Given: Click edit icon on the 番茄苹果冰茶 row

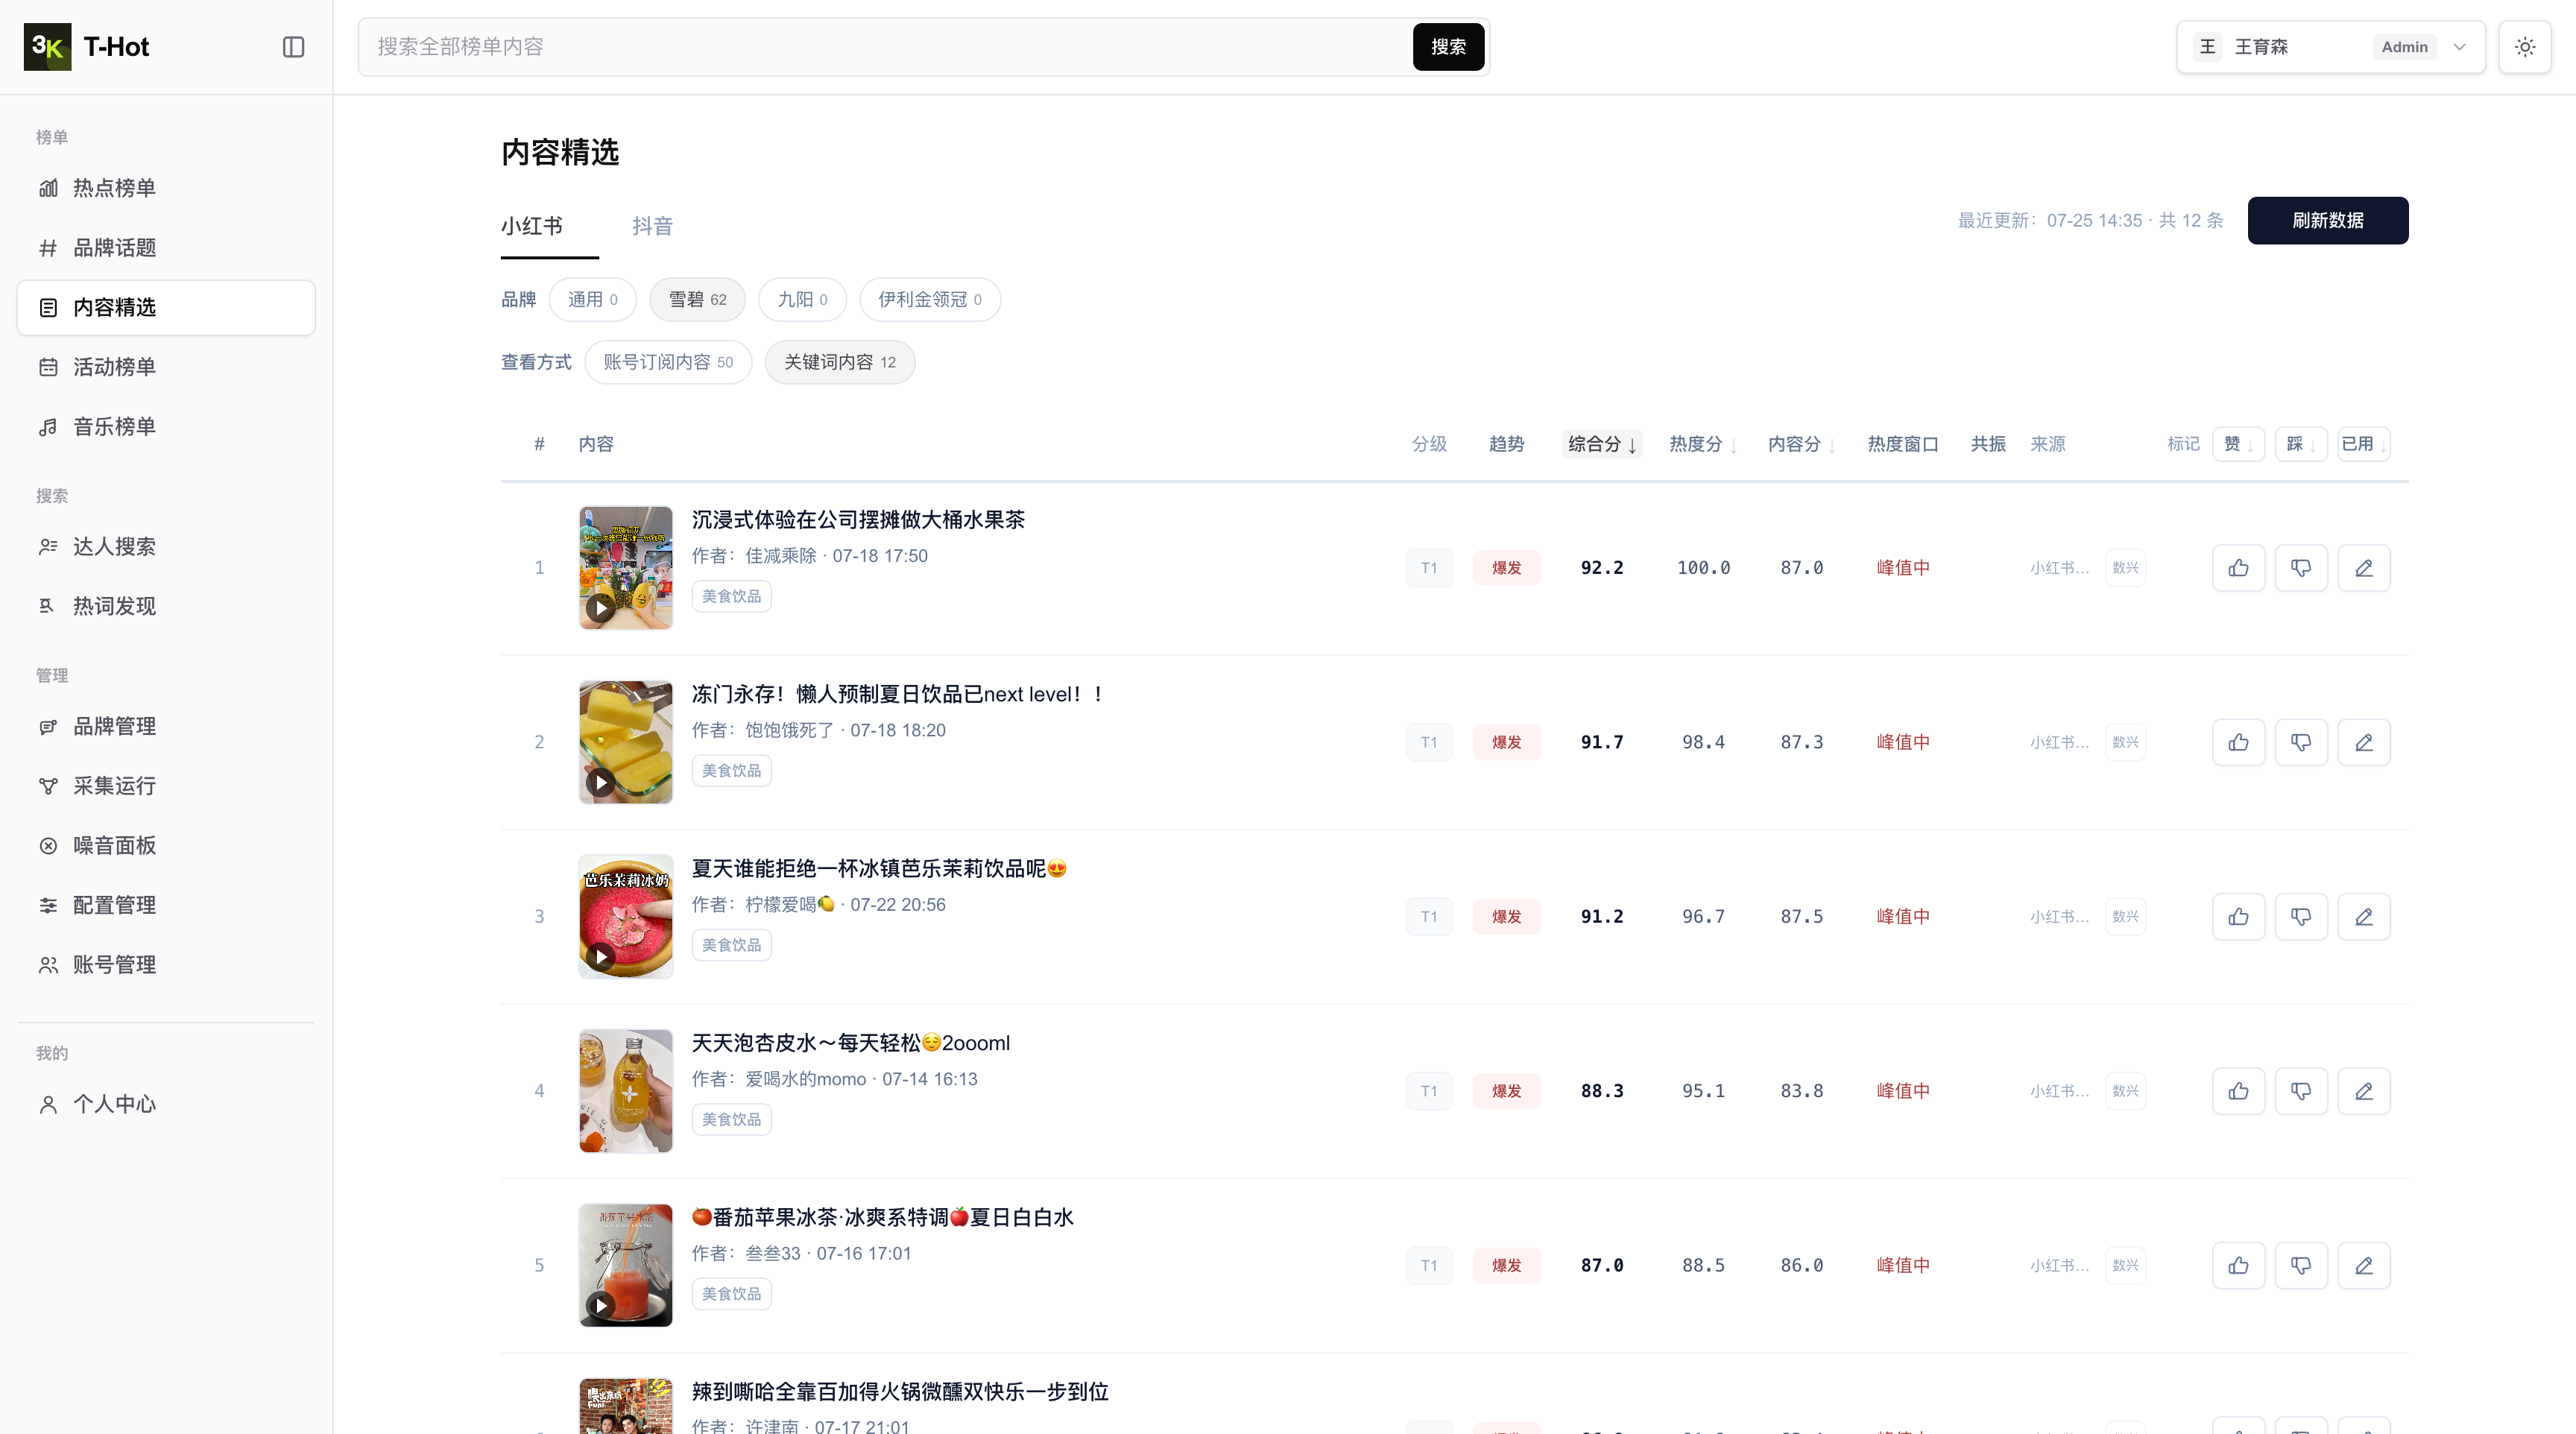Looking at the screenshot, I should pos(2364,1266).
